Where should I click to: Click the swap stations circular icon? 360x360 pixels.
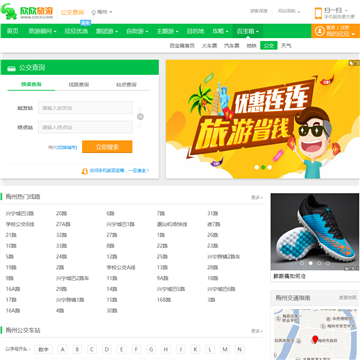point(140,116)
